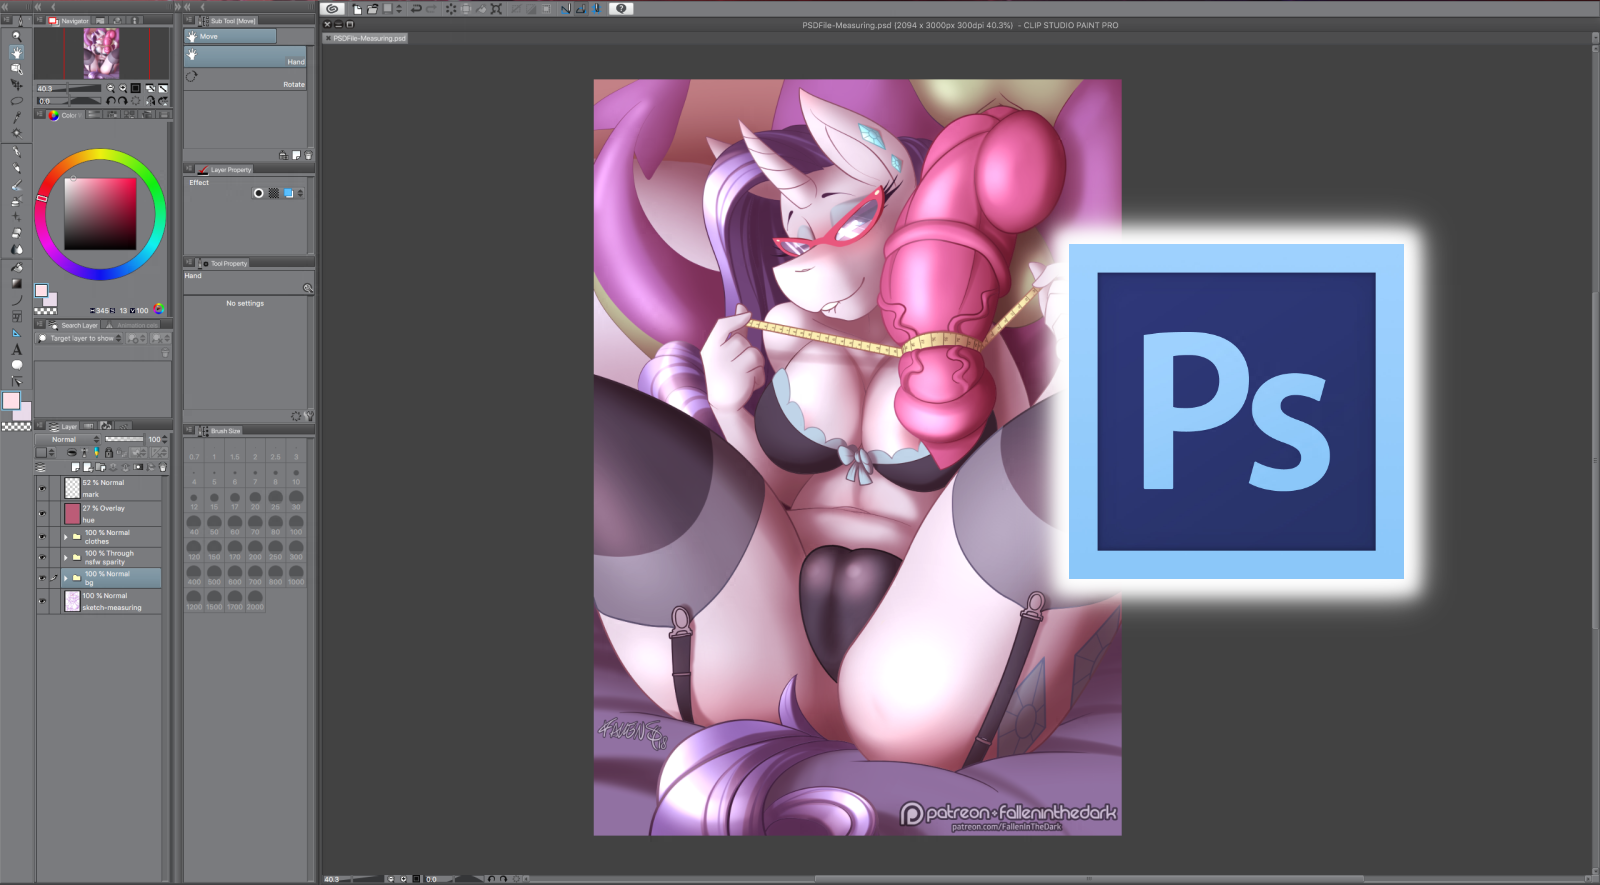This screenshot has height=885, width=1600.
Task: Select the Lasso selection tool
Action: click(16, 101)
